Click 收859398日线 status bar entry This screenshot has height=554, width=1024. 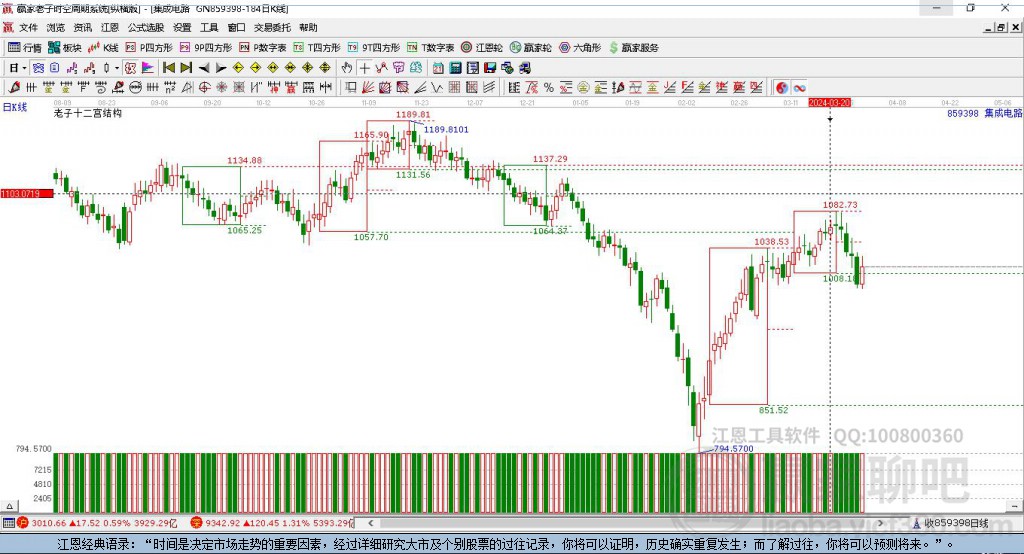(955, 523)
